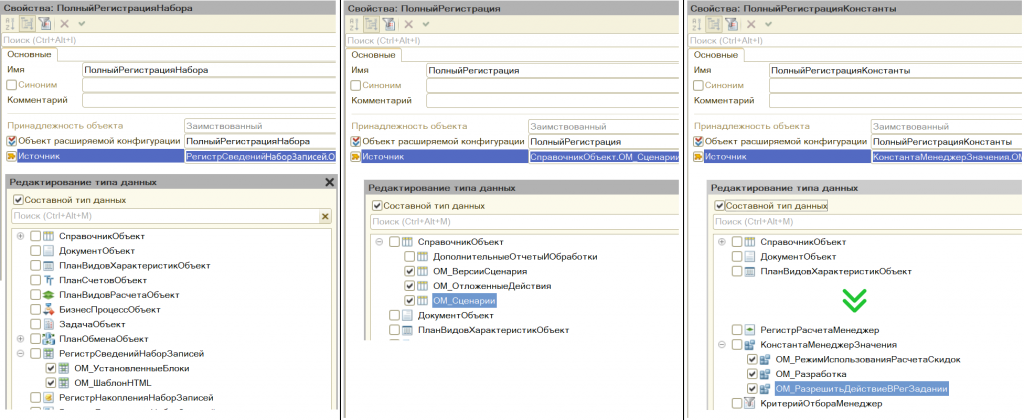1024x420 pixels.
Task: Click ПланВидовРасчетаОбъект type icon in tree
Action: [50, 295]
